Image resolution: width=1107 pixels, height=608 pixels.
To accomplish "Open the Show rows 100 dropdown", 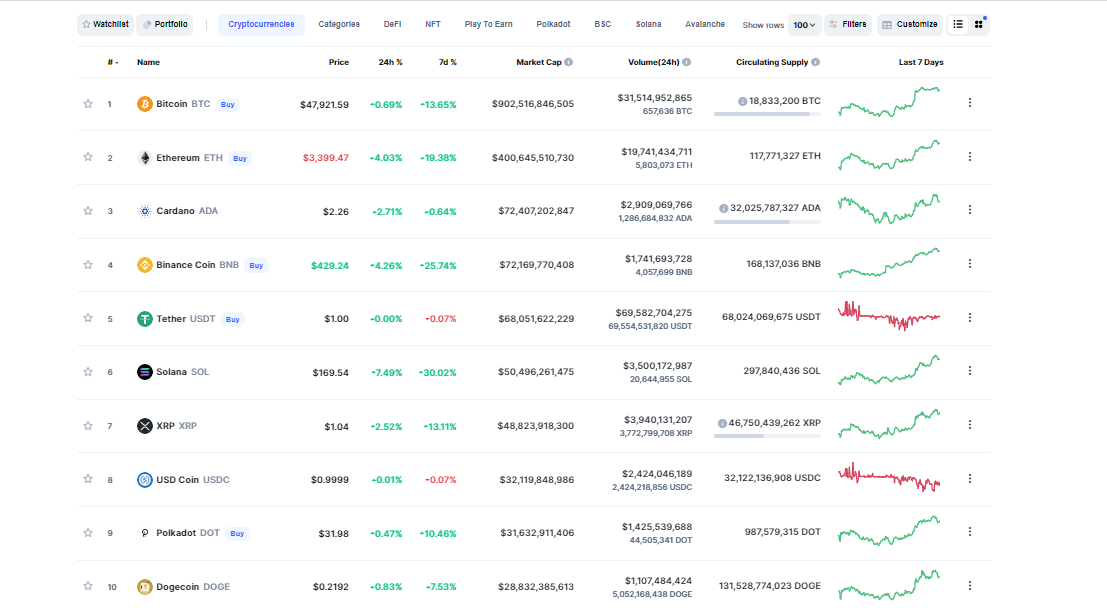I will click(805, 25).
